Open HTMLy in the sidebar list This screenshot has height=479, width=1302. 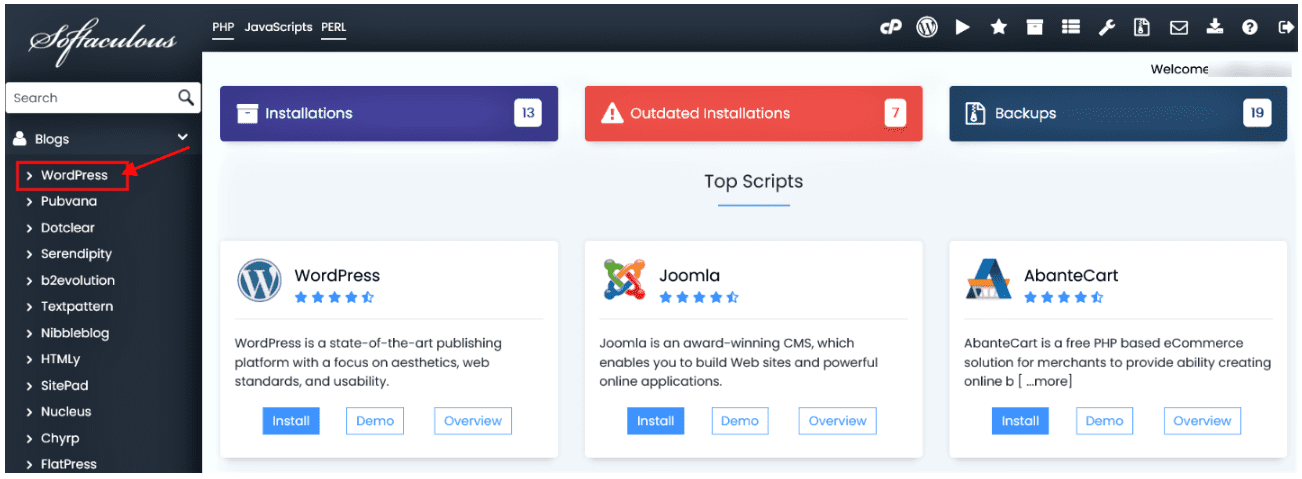pos(60,359)
